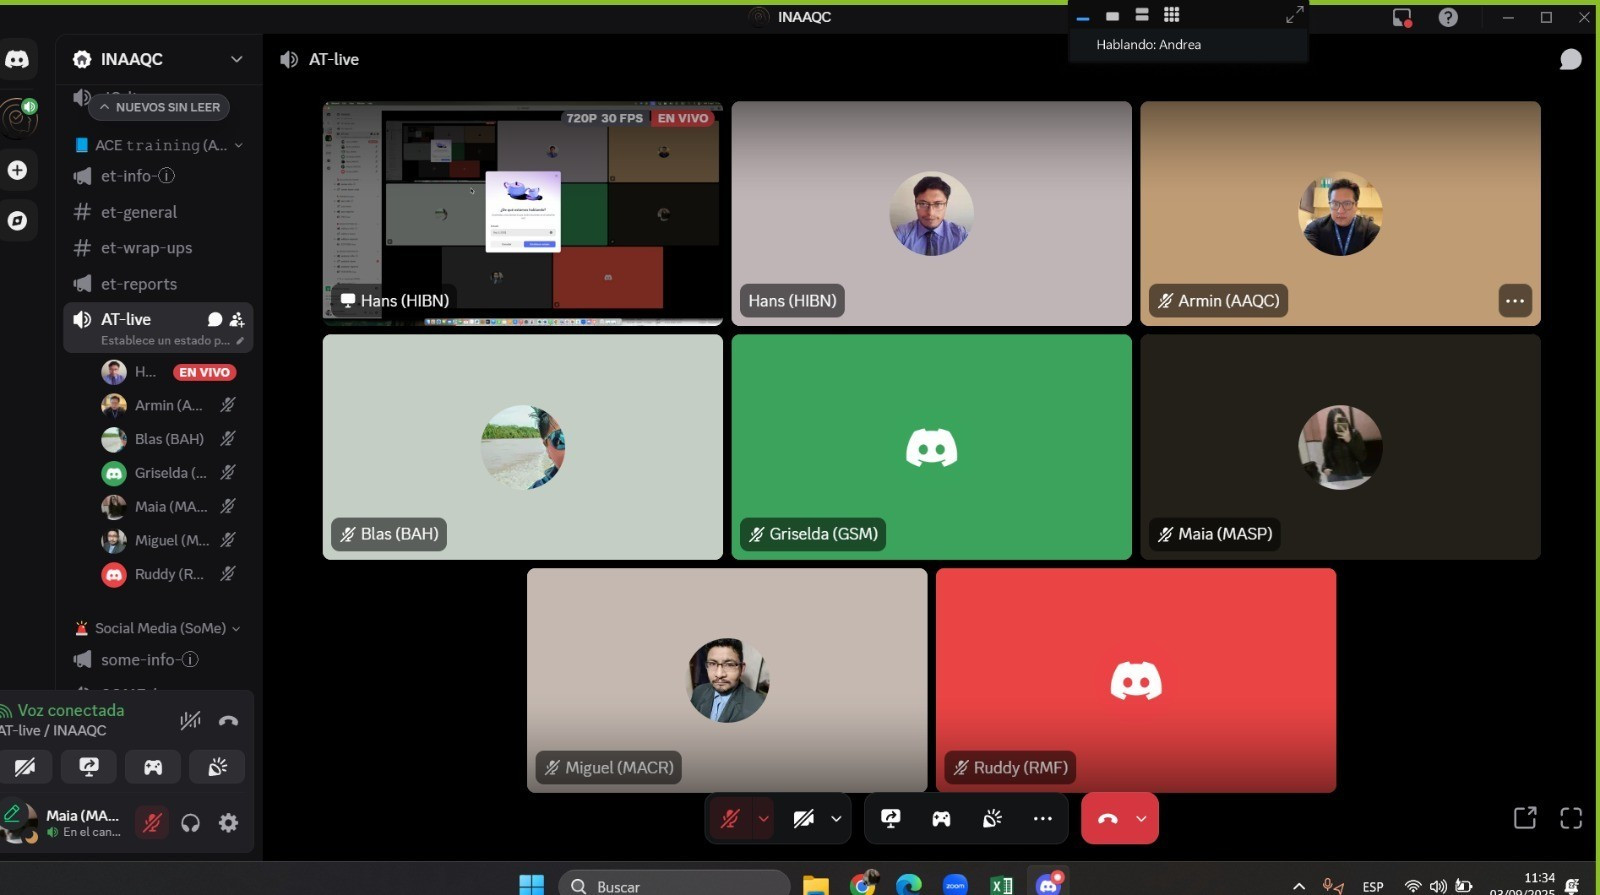Enter fullscreen mode for the call
The height and width of the screenshot is (895, 1600).
1571,818
